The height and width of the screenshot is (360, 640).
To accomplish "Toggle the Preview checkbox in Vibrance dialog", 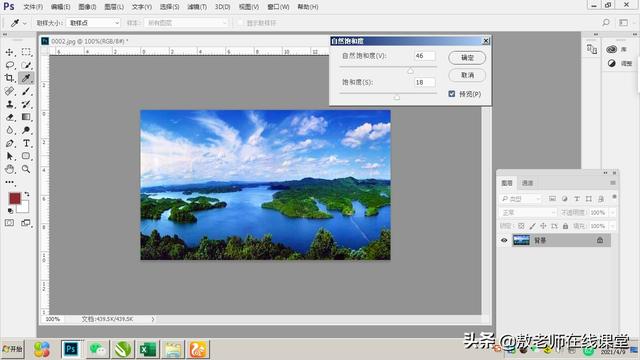I will pyautogui.click(x=451, y=94).
